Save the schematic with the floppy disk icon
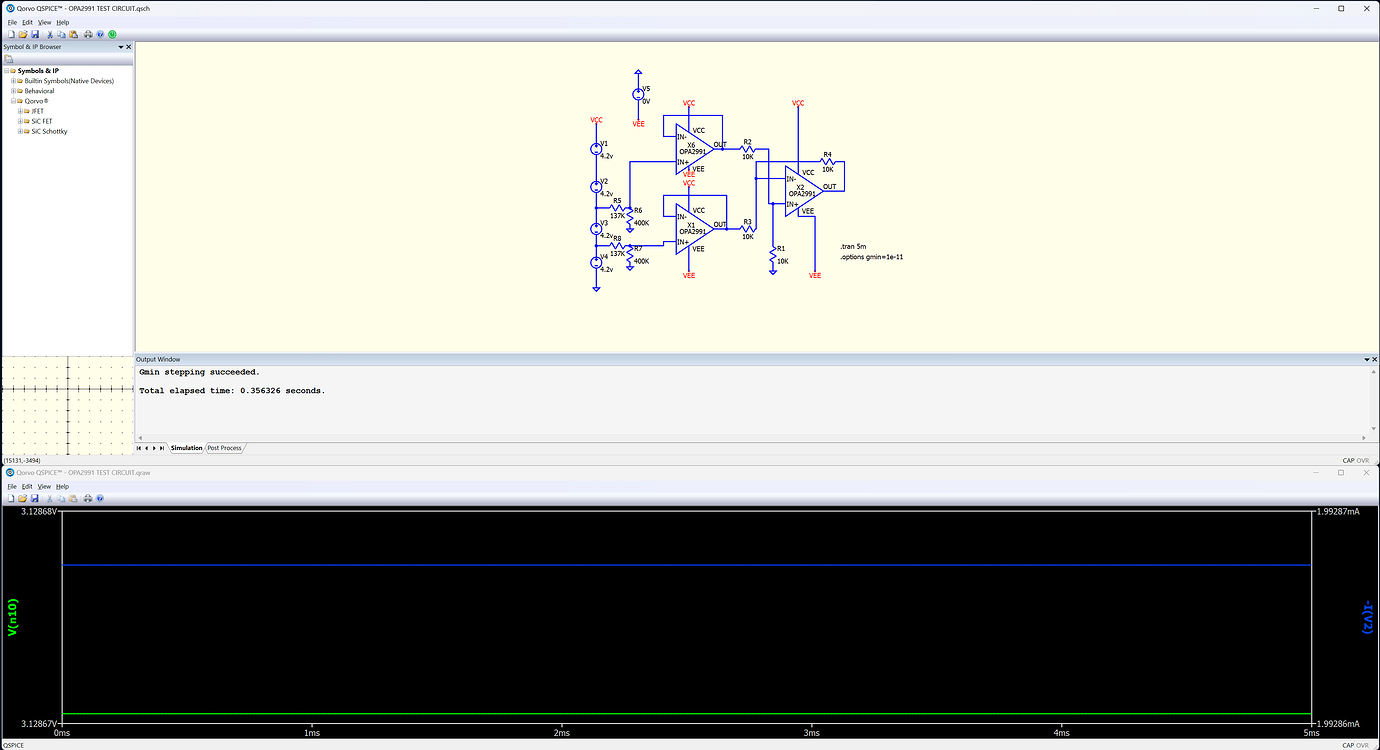This screenshot has width=1380, height=750. 36,33
